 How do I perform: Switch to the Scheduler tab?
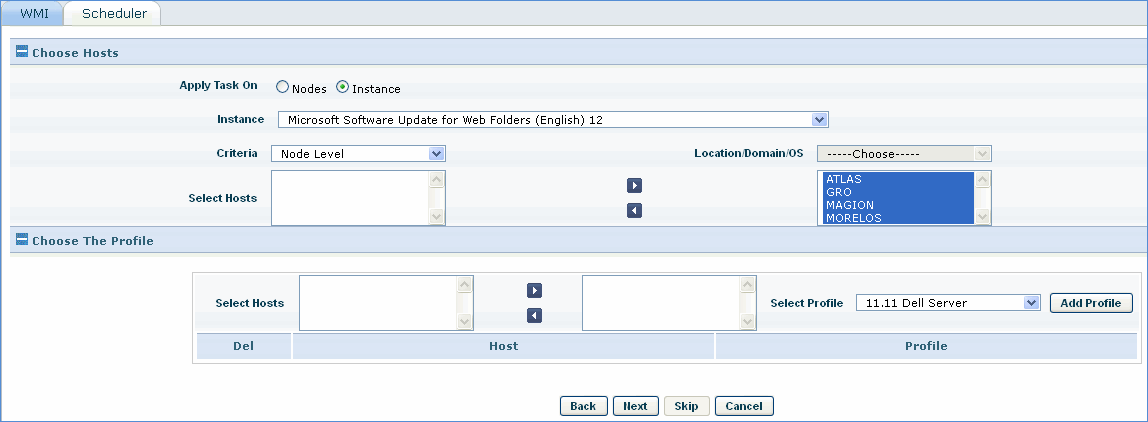pos(114,14)
